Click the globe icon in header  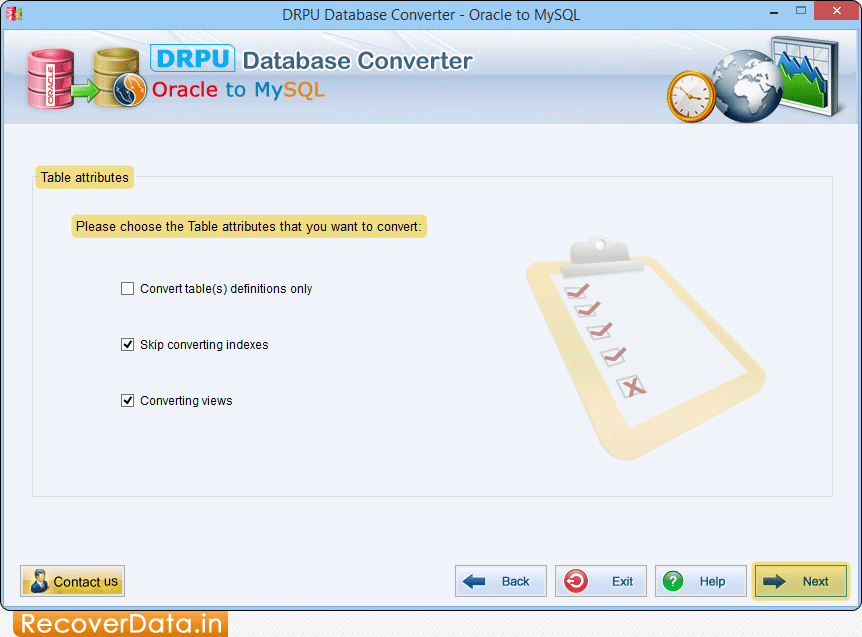(x=747, y=86)
